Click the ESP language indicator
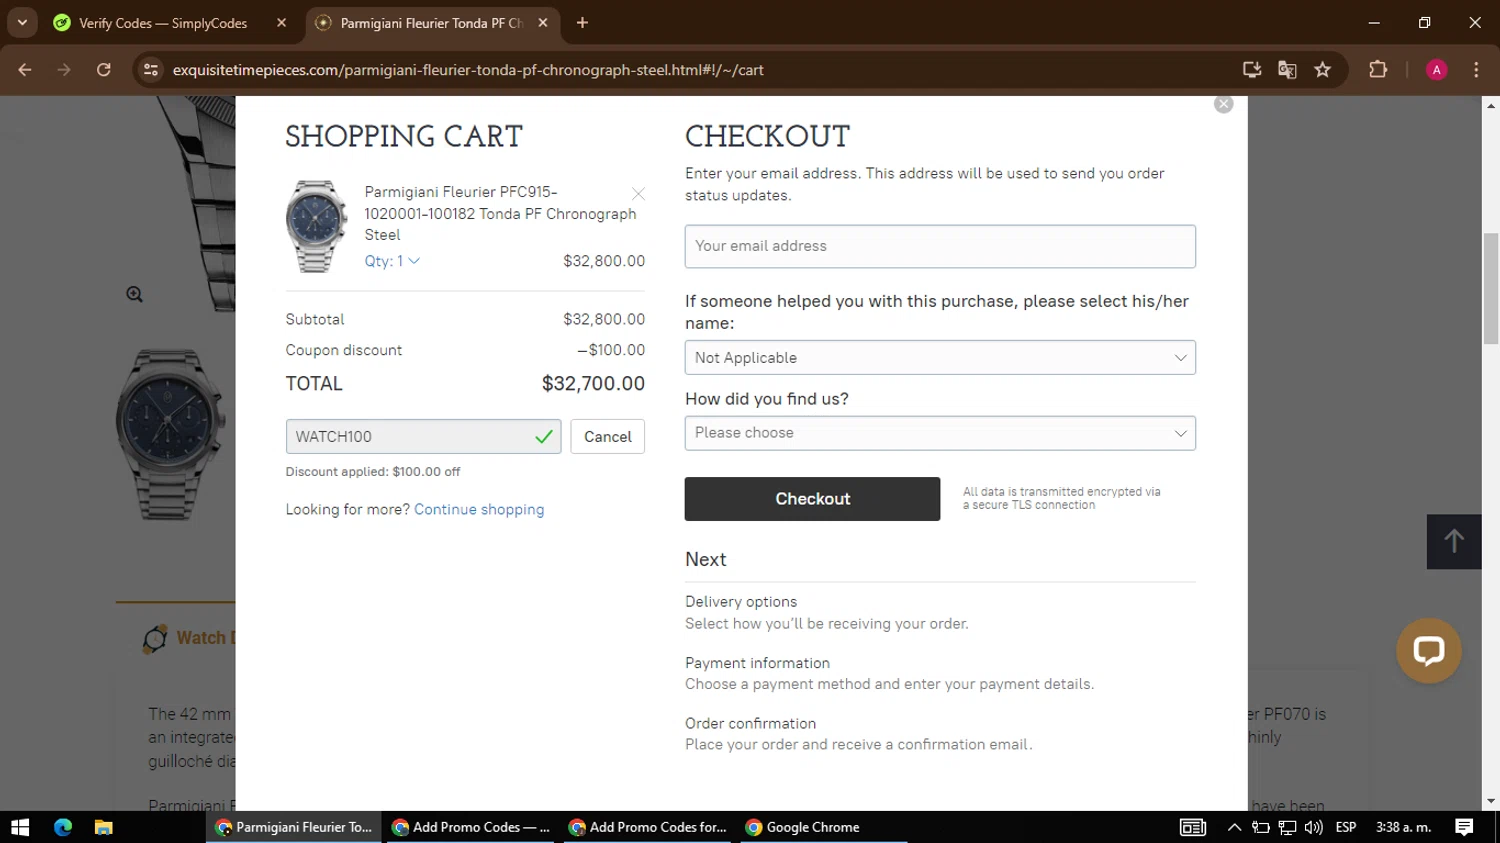Image resolution: width=1500 pixels, height=843 pixels. 1346,827
